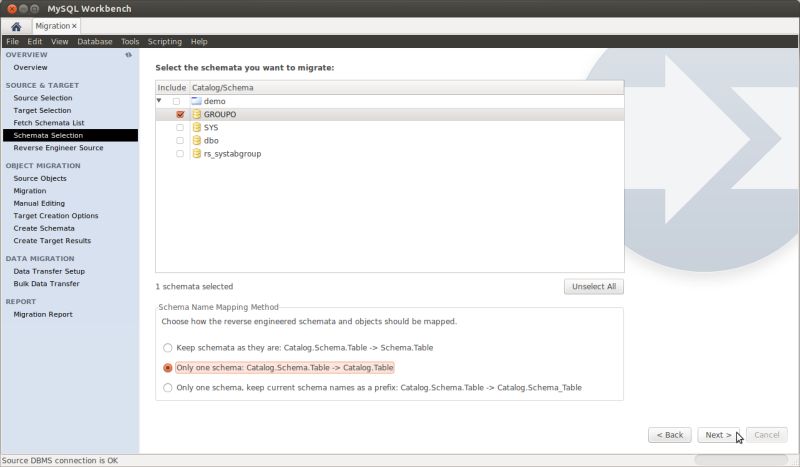800x467 pixels.
Task: Select the rs_systabgroup row name
Action: [x=232, y=154]
